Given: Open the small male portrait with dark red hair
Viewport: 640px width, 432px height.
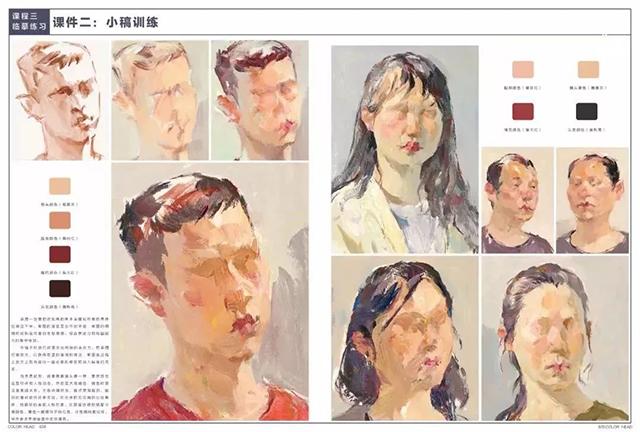Looking at the screenshot, I should pyautogui.click(x=260, y=100).
